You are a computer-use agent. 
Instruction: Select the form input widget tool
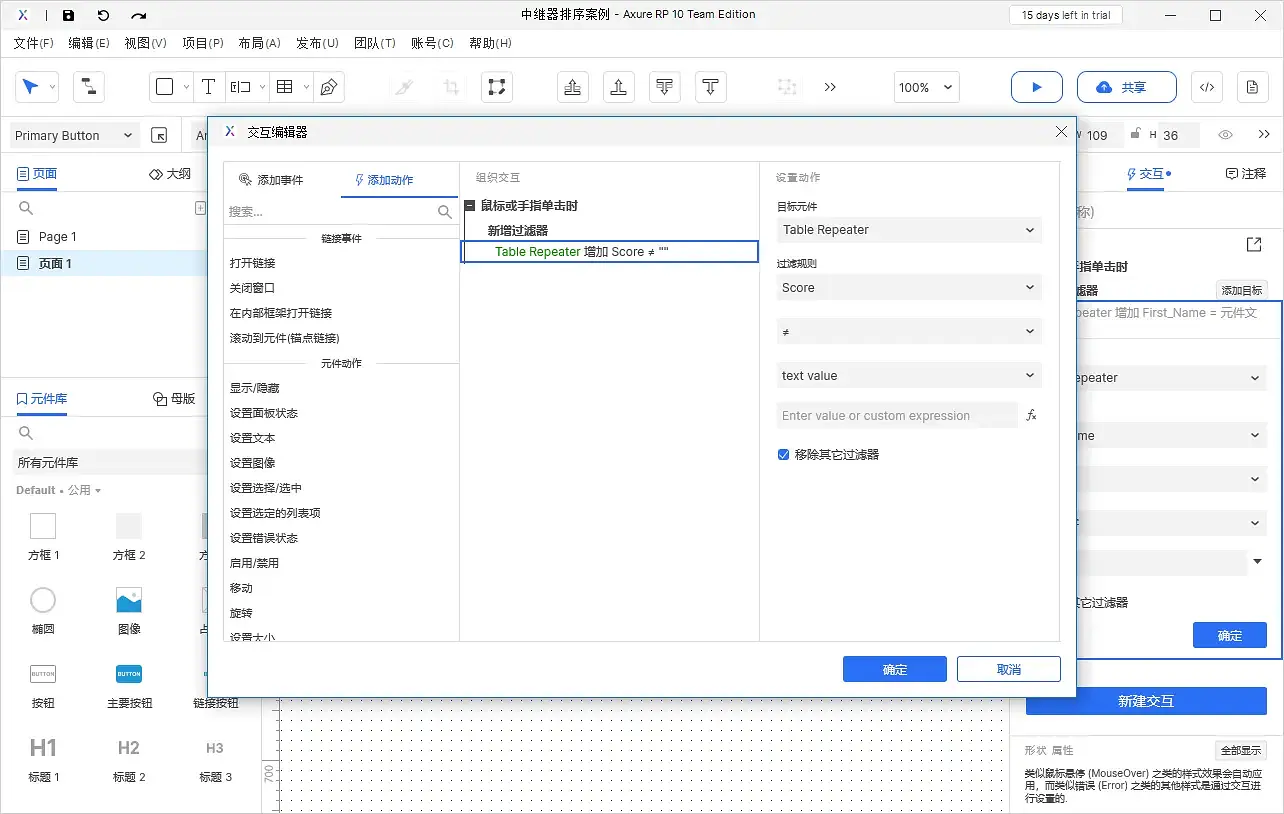[241, 87]
